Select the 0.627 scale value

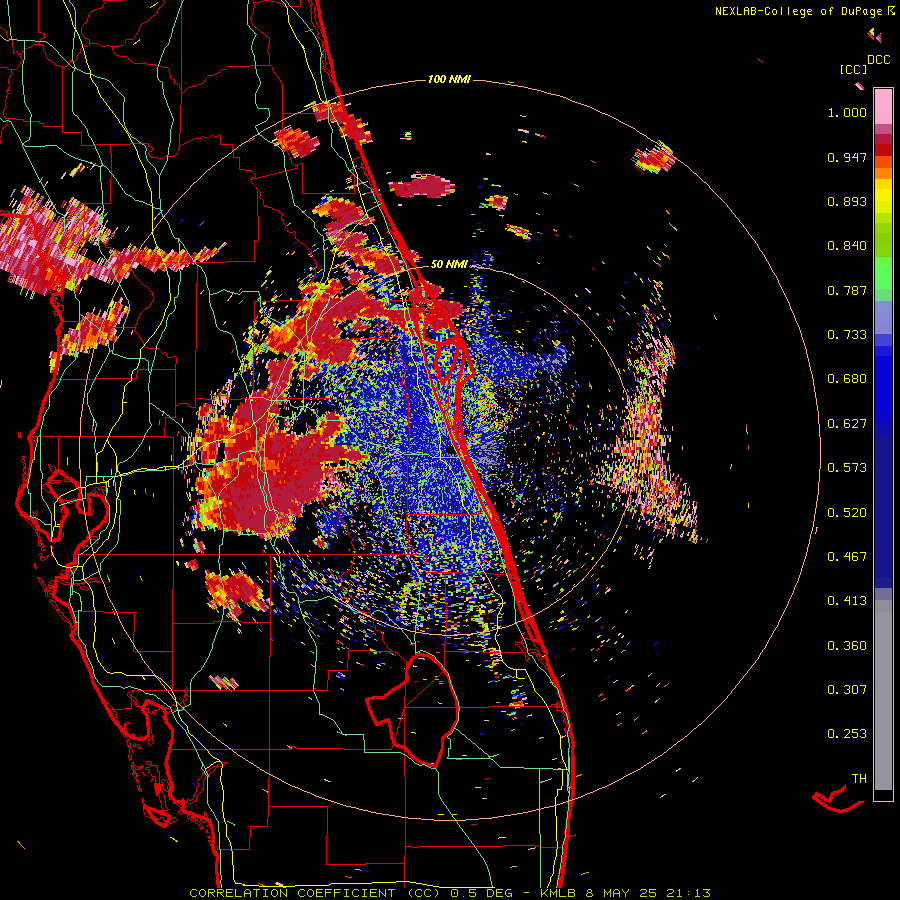point(847,424)
